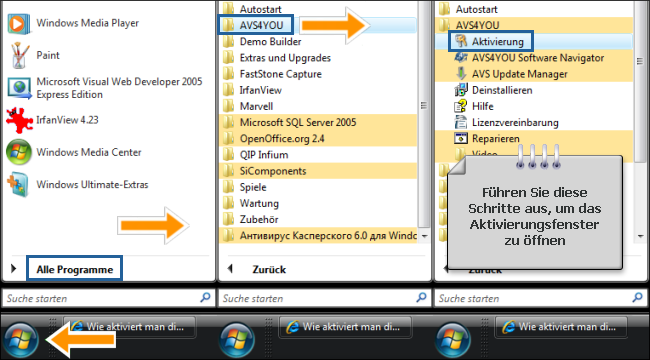Open the Wartung folder
This screenshot has height=360, width=650.
point(317,203)
